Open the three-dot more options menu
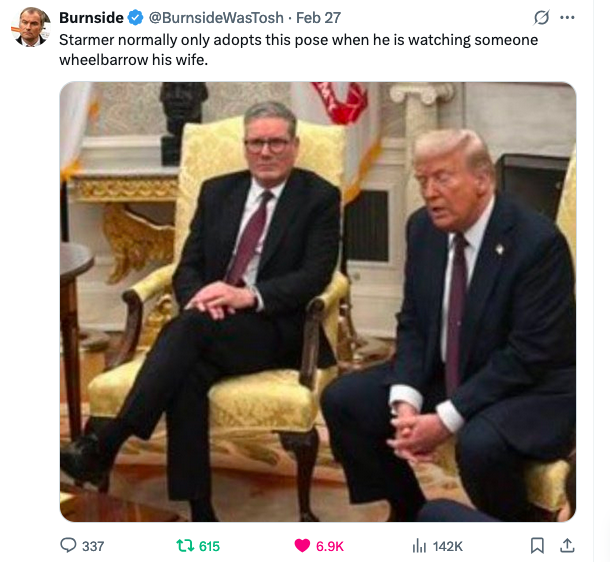The width and height of the screenshot is (610, 562). click(x=567, y=18)
